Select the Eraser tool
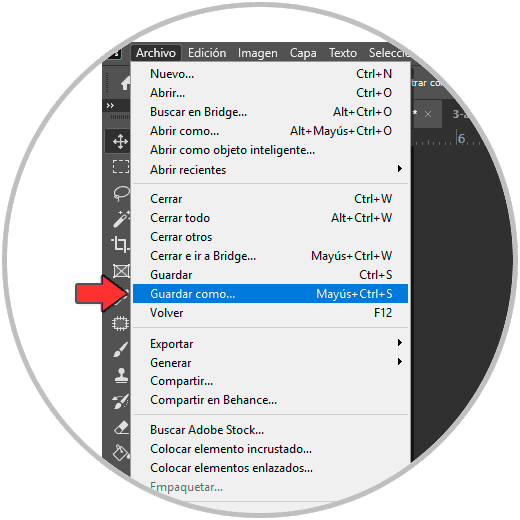The width and height of the screenshot is (520, 520). pyautogui.click(x=121, y=428)
